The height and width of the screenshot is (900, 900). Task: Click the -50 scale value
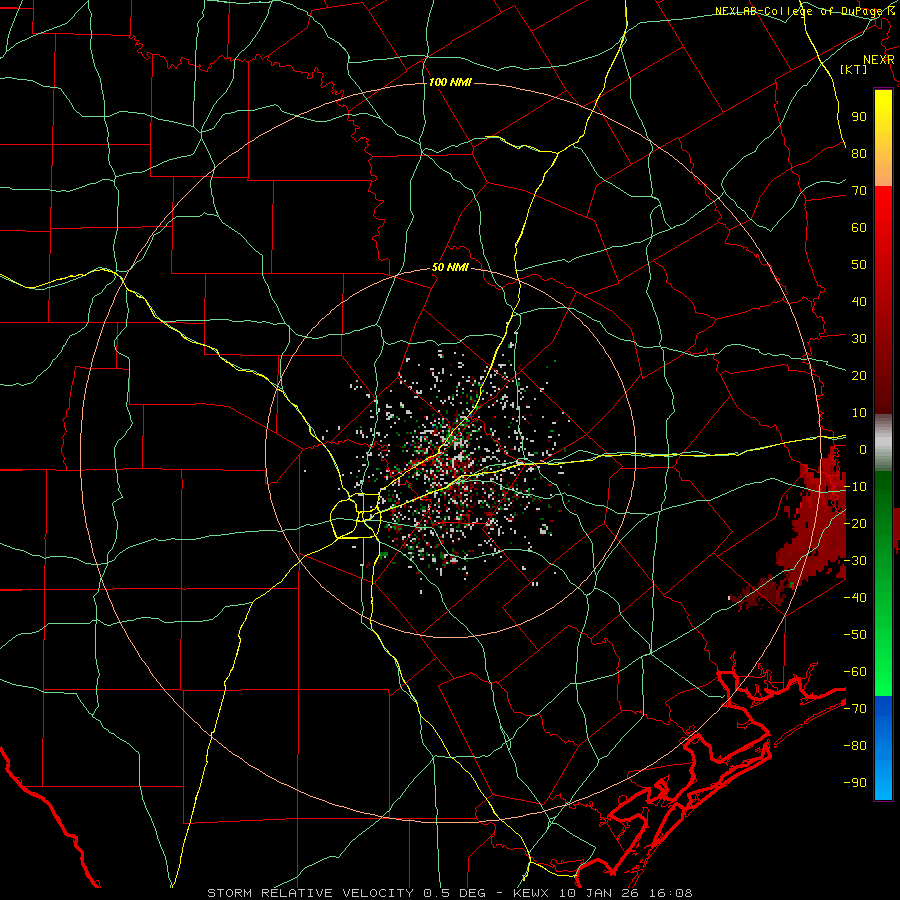(x=855, y=635)
